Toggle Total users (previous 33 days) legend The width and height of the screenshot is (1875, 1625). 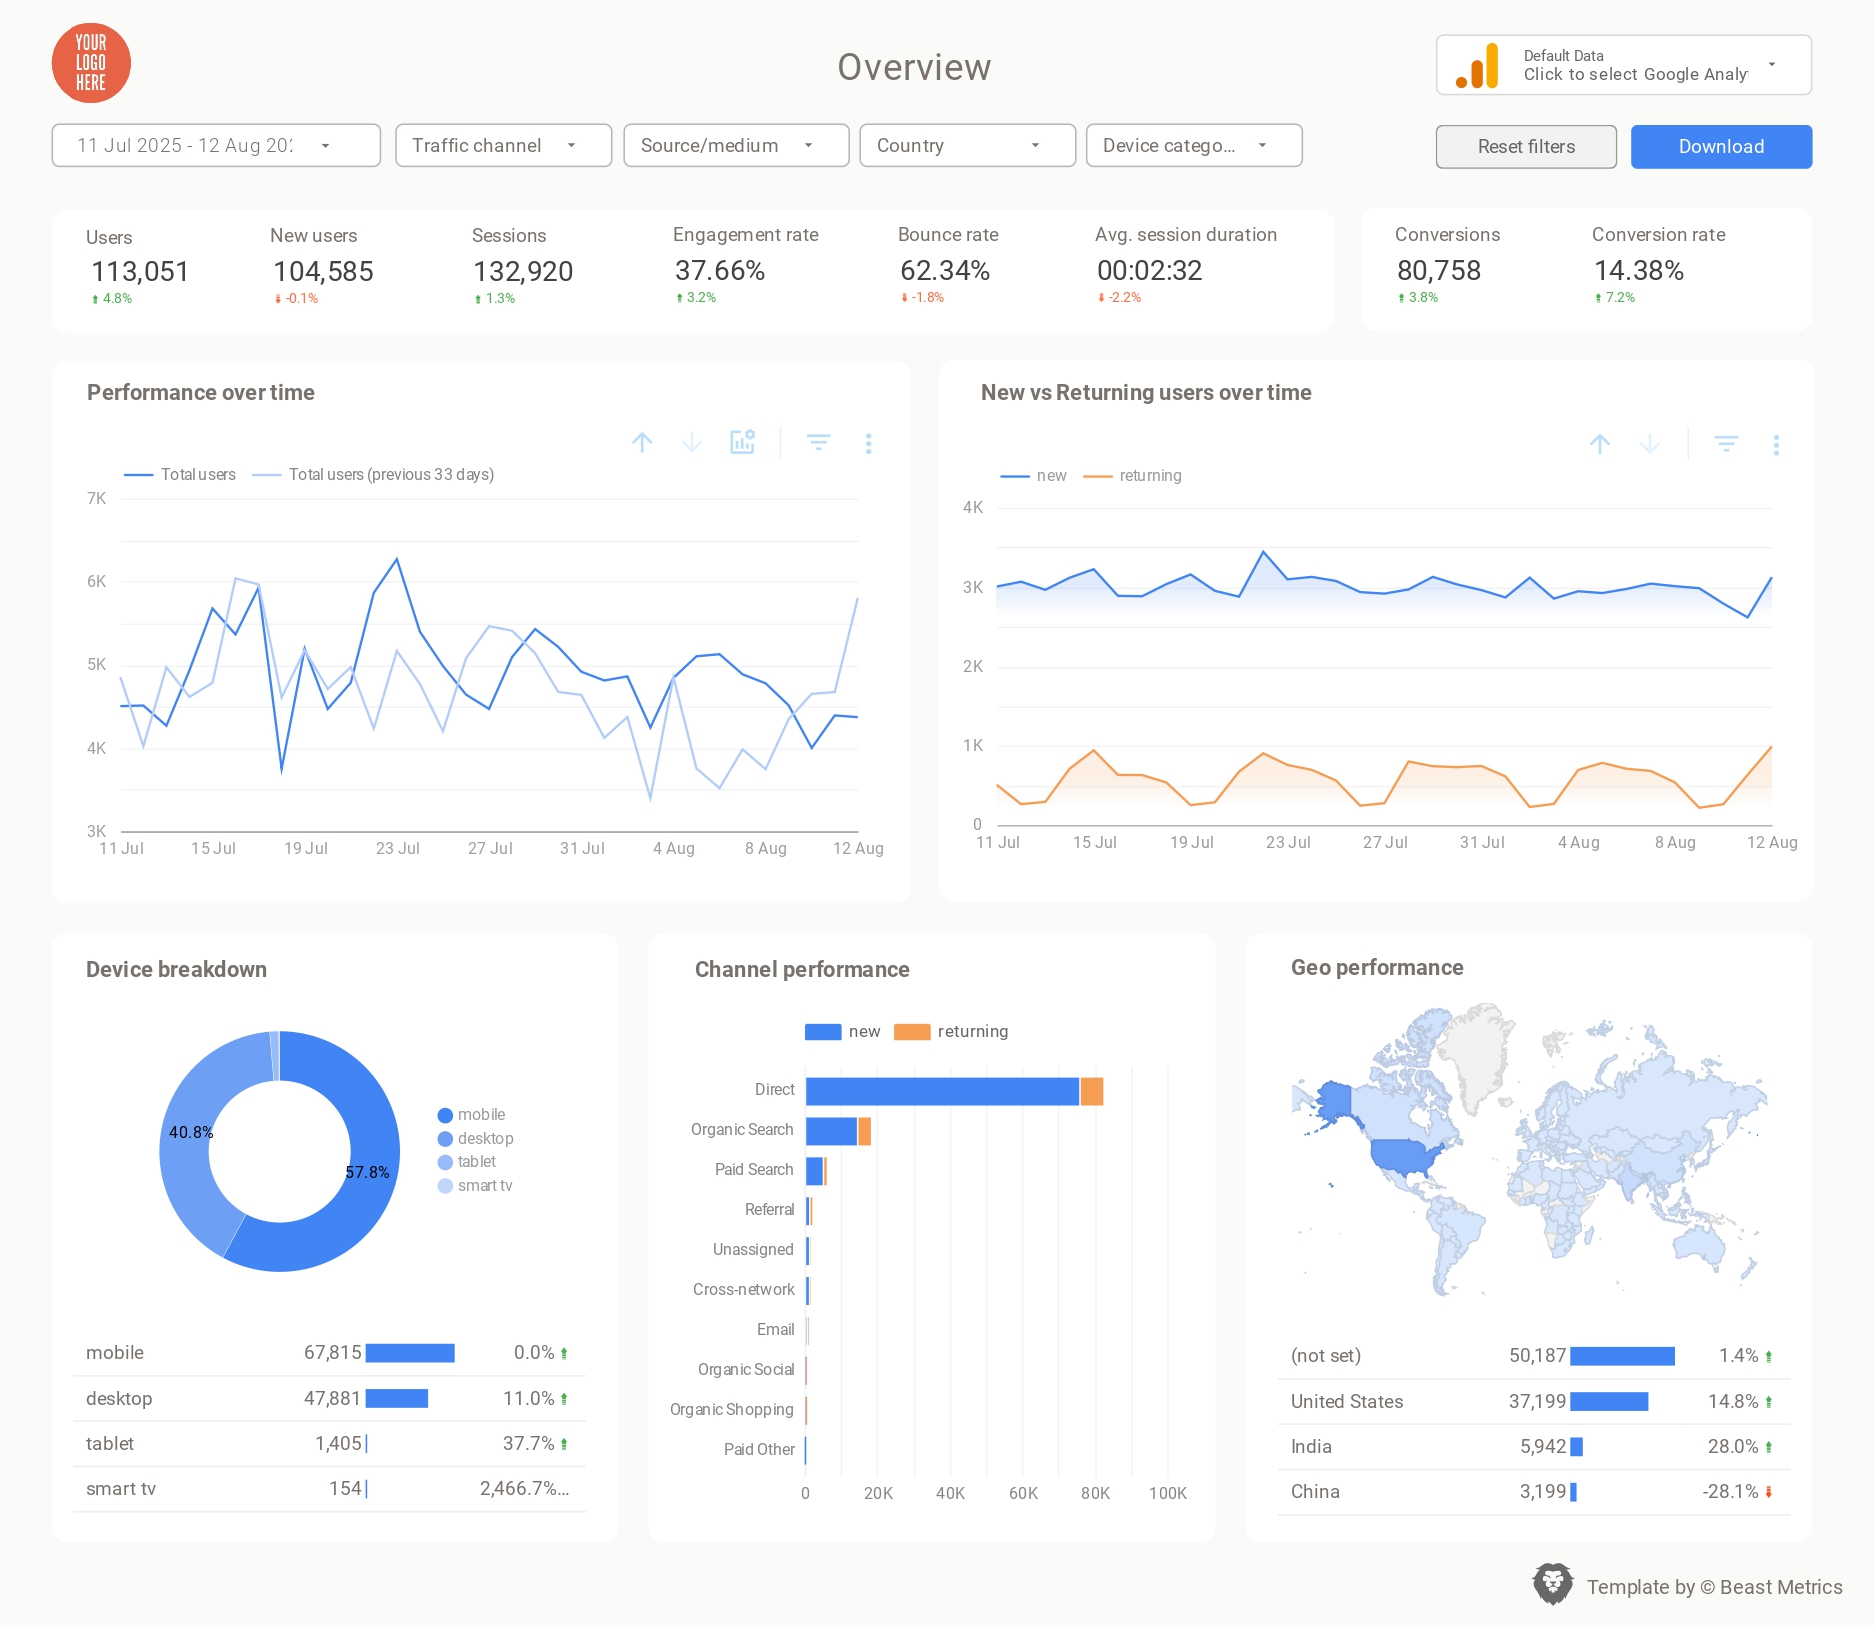[x=373, y=474]
